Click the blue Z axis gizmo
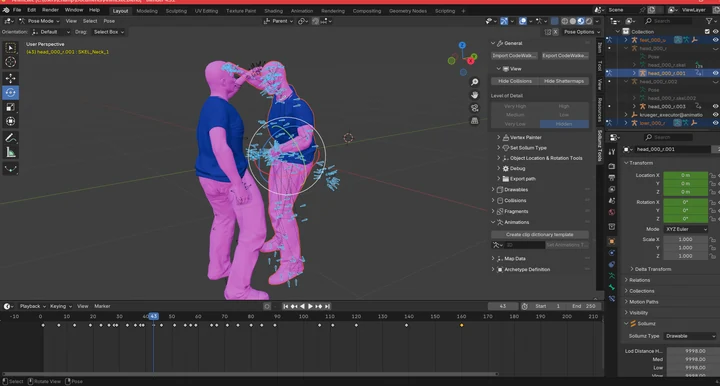This screenshot has height=386, width=720. click(x=462, y=45)
